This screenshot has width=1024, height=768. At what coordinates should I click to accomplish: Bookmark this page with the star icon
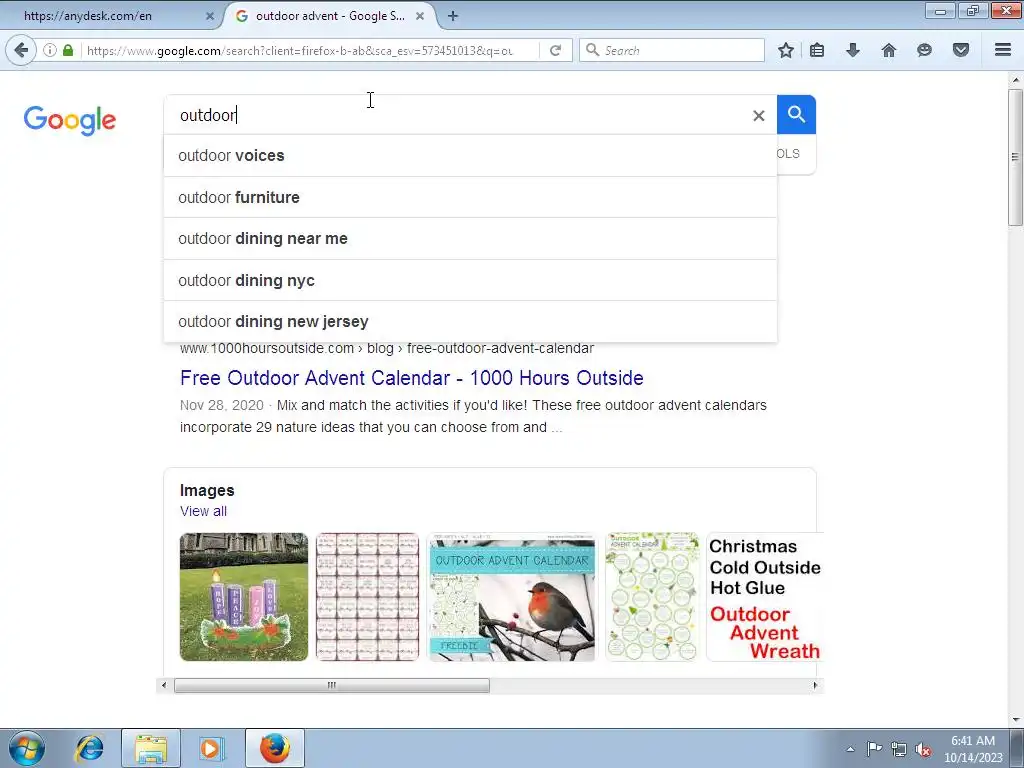click(786, 50)
